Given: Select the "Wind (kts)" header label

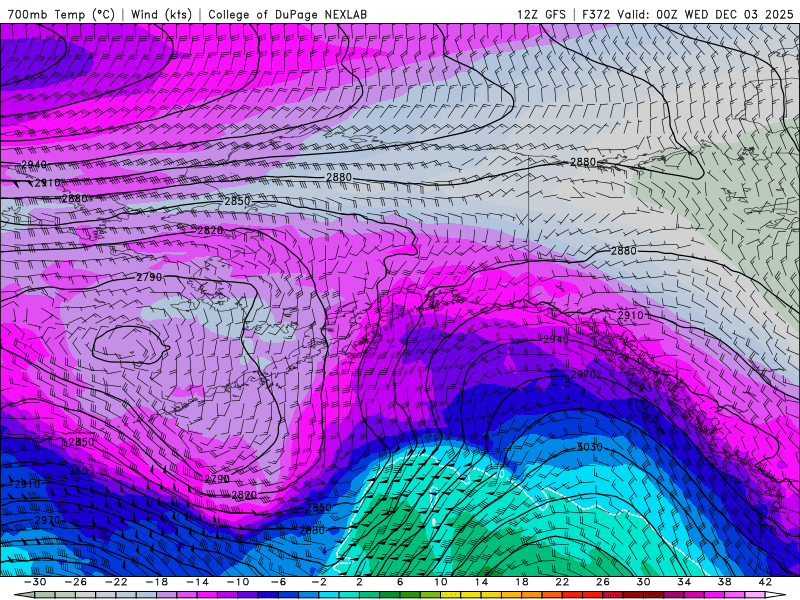Looking at the screenshot, I should tap(161, 14).
